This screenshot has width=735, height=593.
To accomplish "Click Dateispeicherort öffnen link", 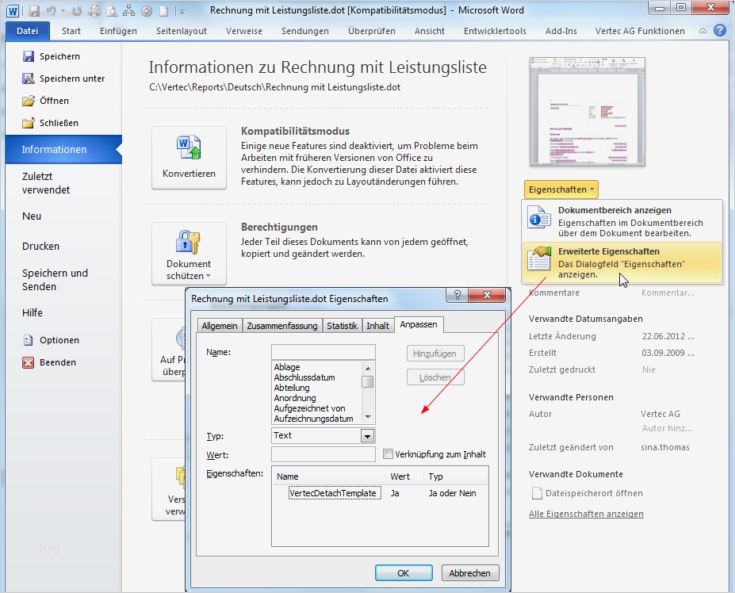I will (588, 493).
